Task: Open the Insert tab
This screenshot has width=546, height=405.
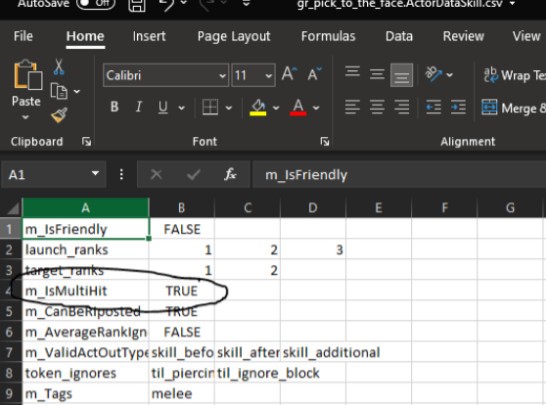Action: pos(149,36)
